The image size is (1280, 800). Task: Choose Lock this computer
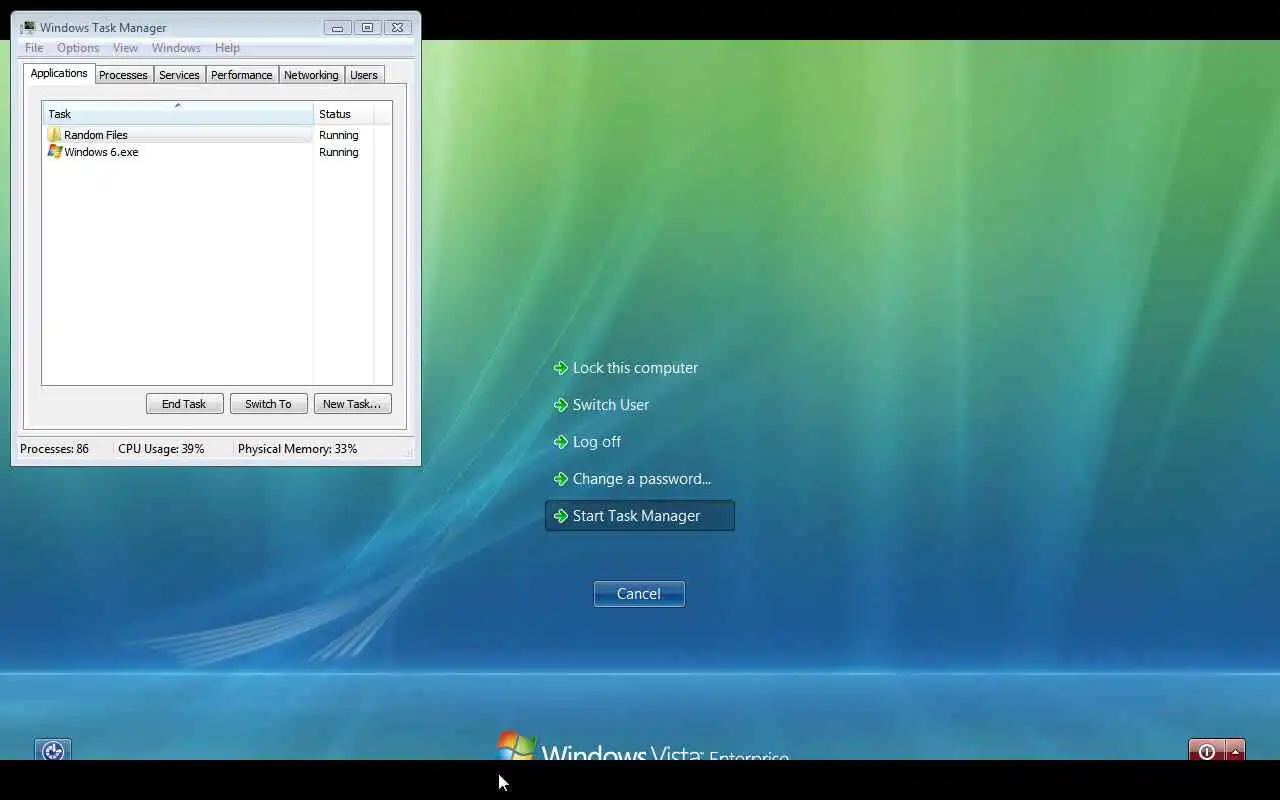(x=636, y=368)
